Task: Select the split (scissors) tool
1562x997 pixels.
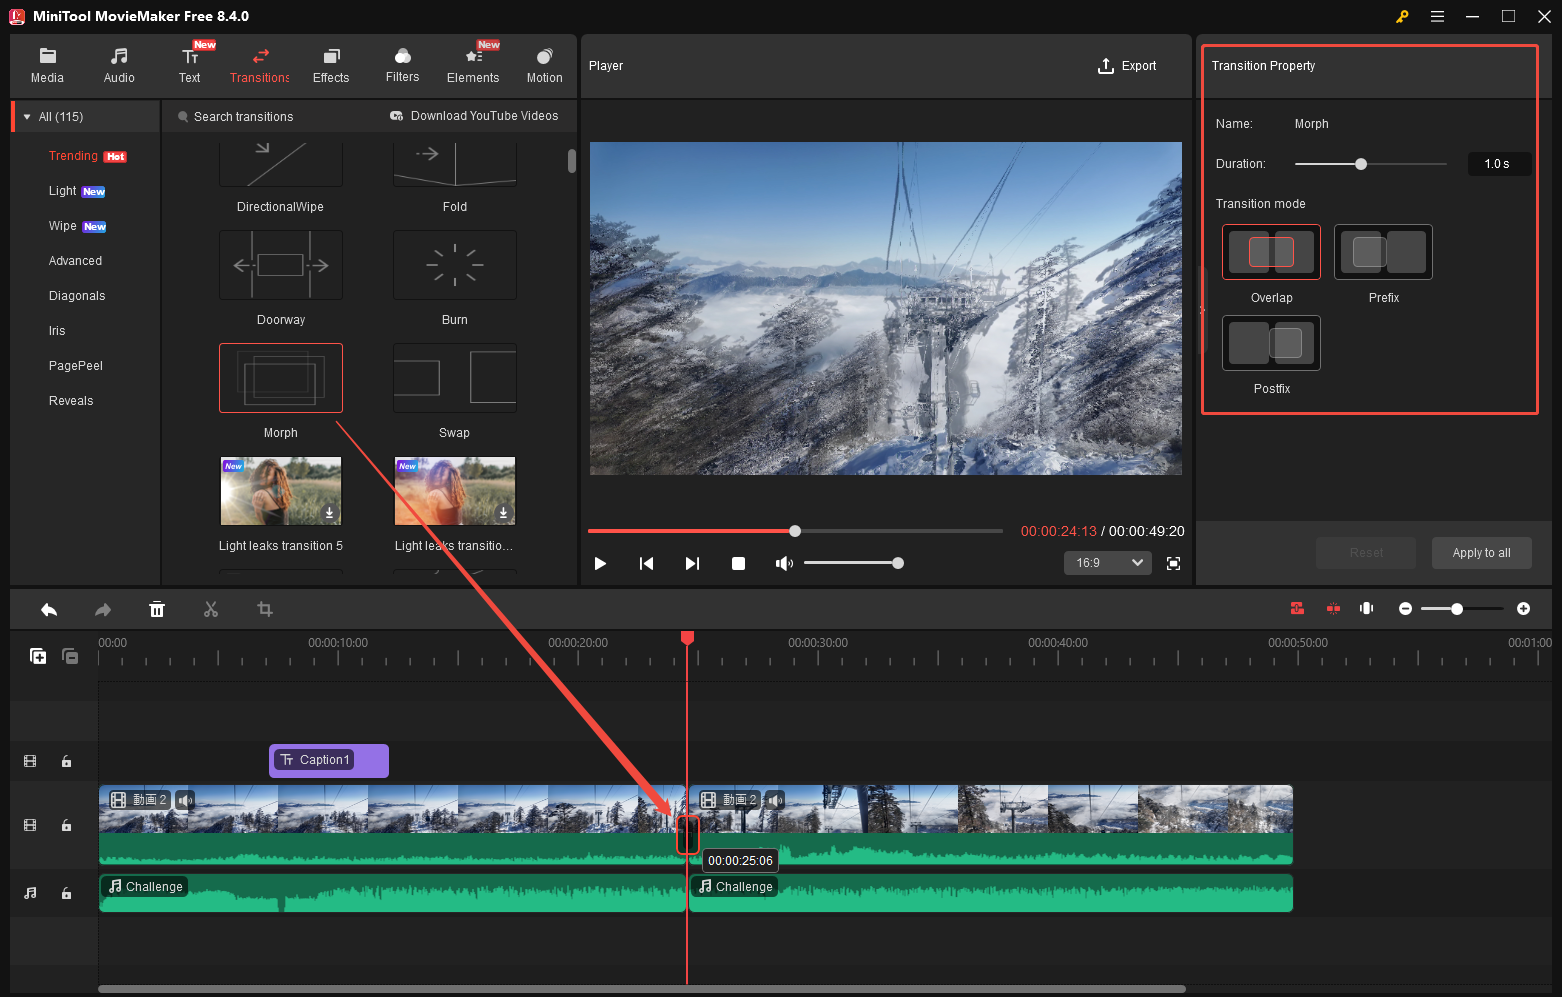Action: click(211, 609)
